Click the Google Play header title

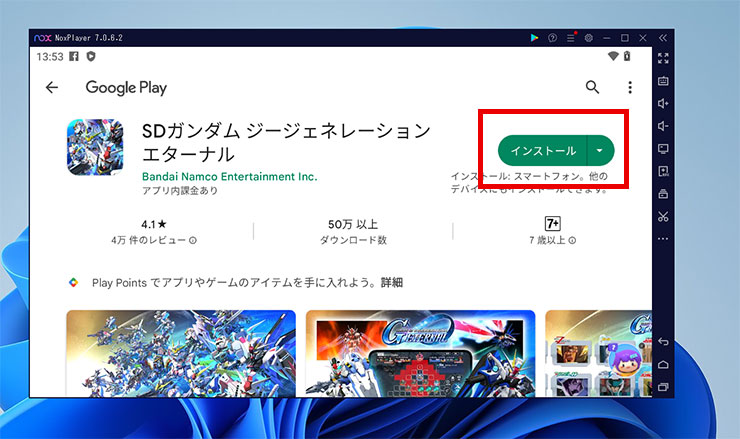point(126,87)
